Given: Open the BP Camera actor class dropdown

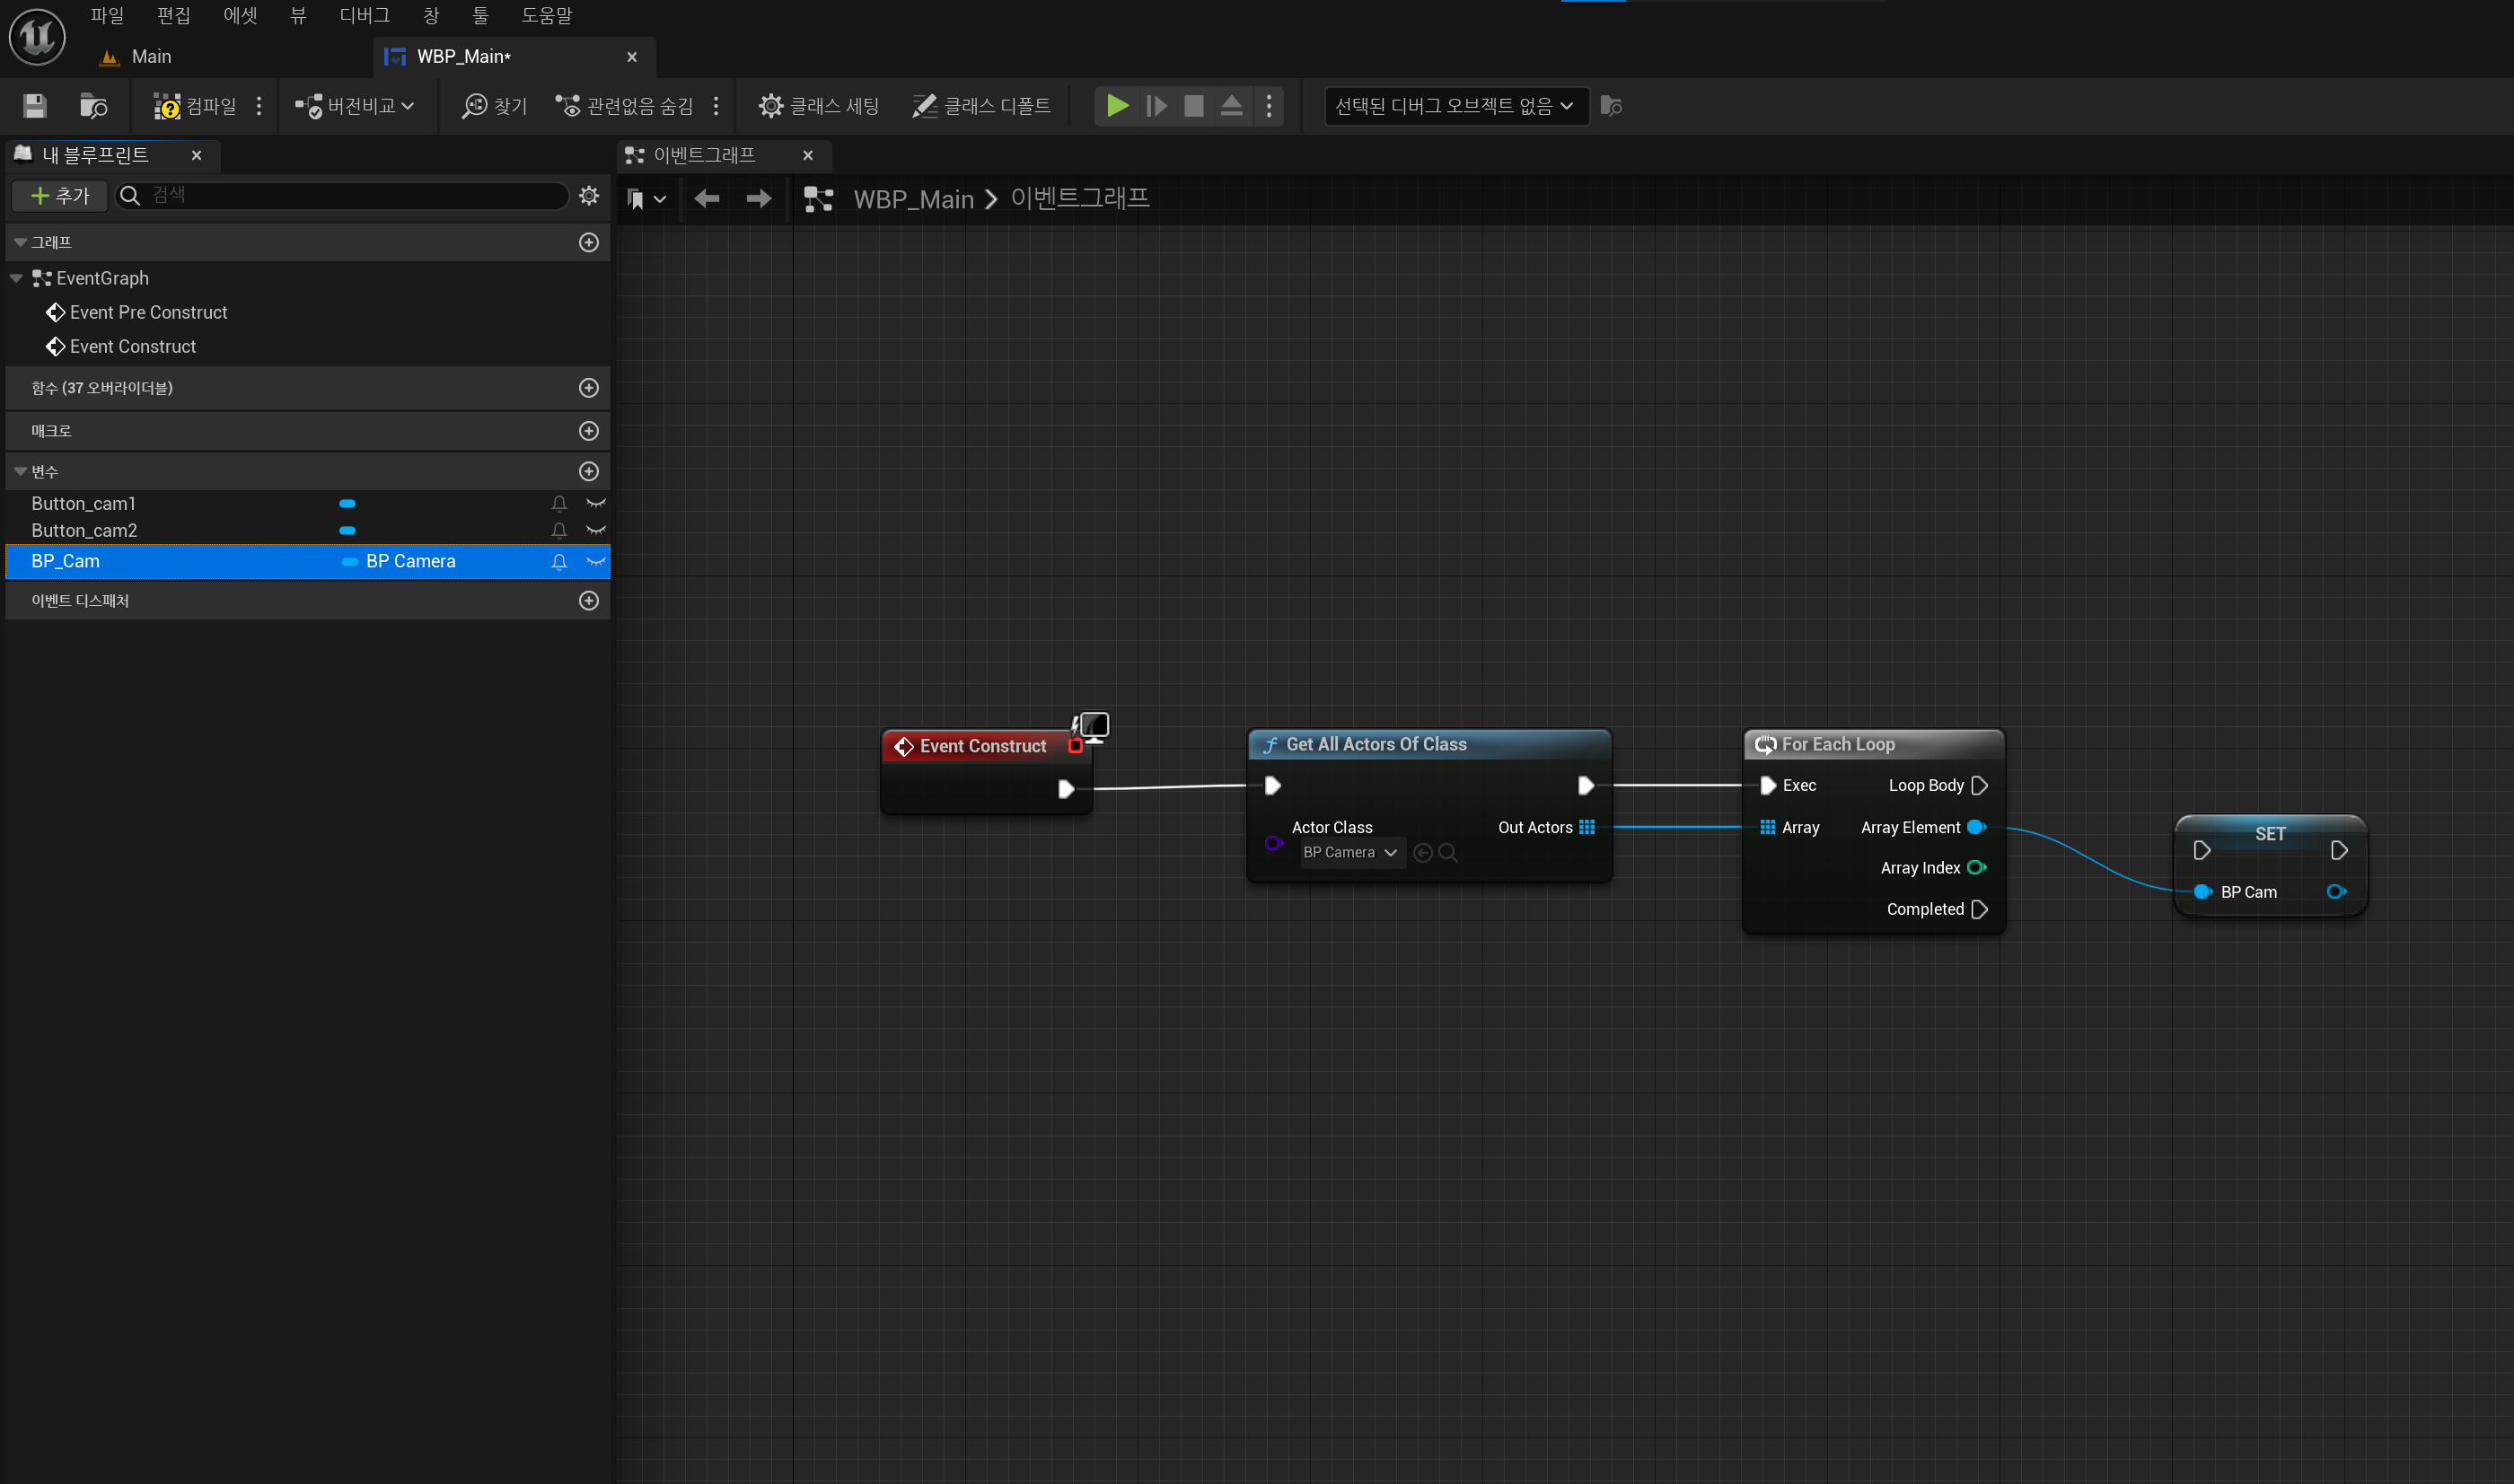Looking at the screenshot, I should click(x=1350, y=852).
